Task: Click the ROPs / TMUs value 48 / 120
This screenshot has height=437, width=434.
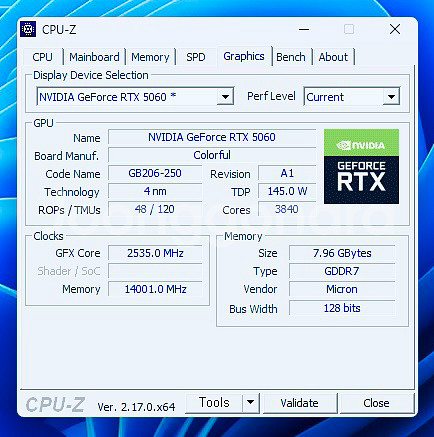Action: [155, 209]
